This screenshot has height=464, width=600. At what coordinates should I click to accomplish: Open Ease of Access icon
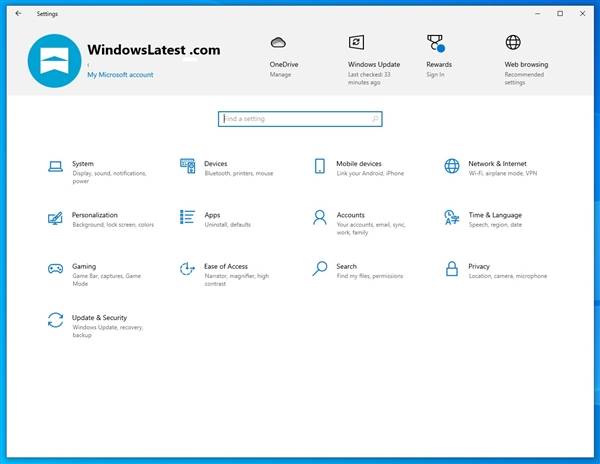[x=187, y=269]
